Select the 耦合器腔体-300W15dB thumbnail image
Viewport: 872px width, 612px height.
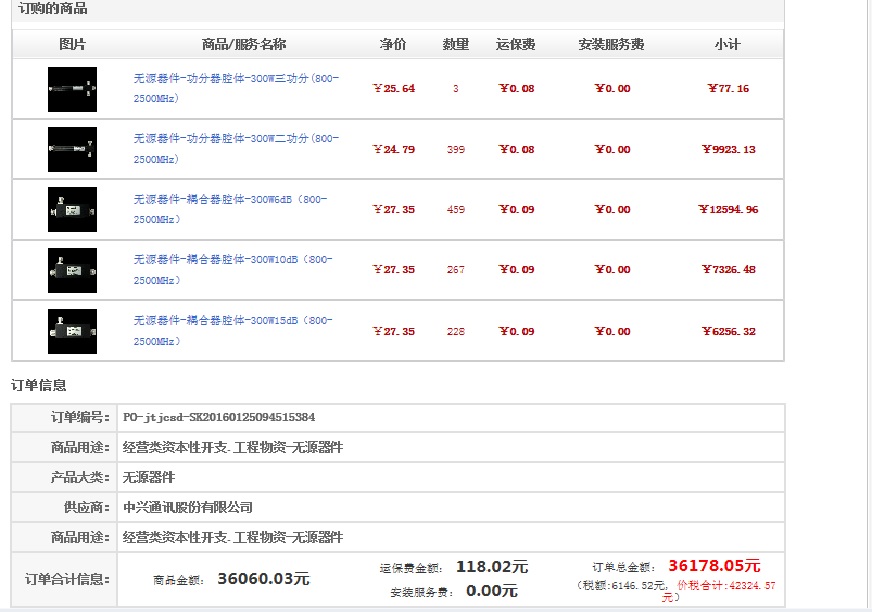72,331
